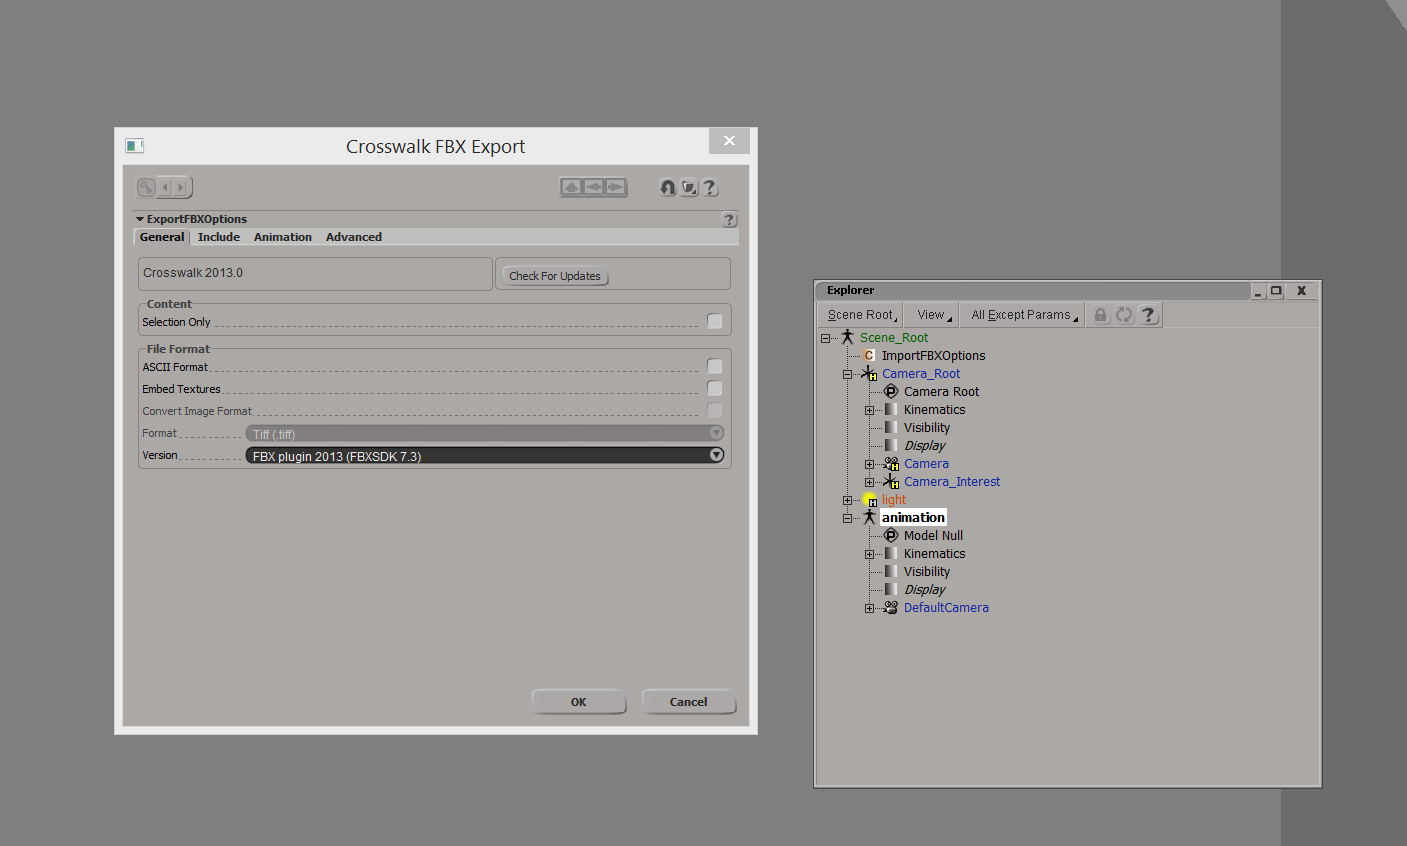
Task: Expand the light node in Explorer
Action: pos(848,500)
